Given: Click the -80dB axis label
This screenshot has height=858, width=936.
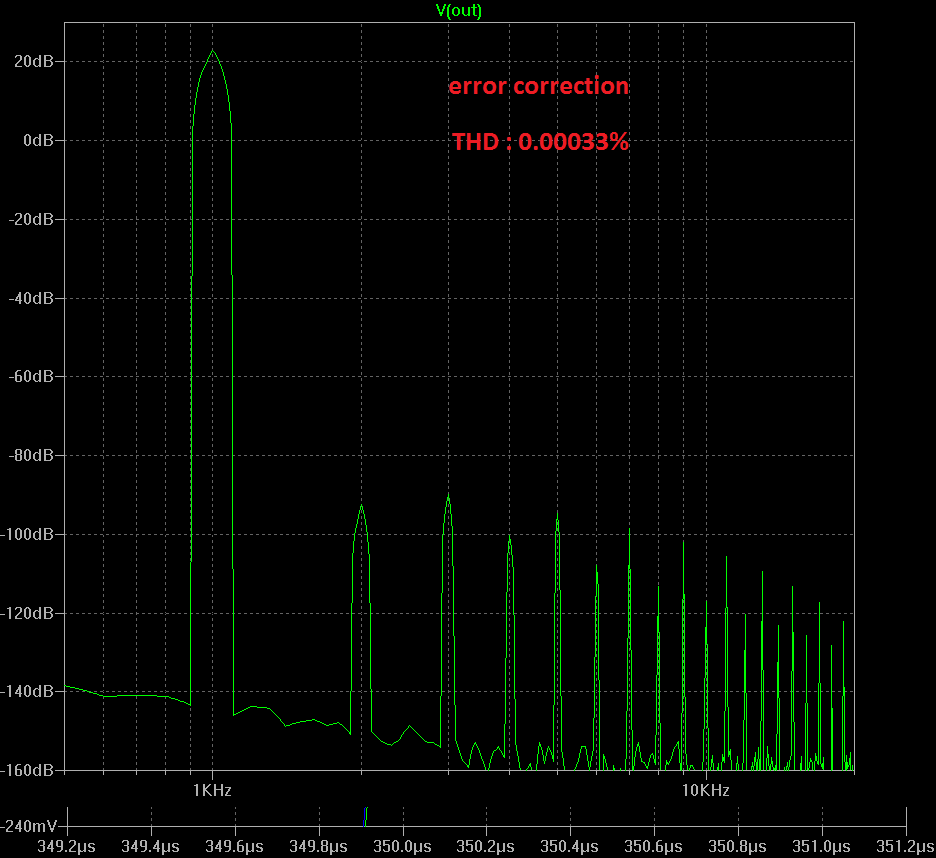Looking at the screenshot, I should coord(31,456).
